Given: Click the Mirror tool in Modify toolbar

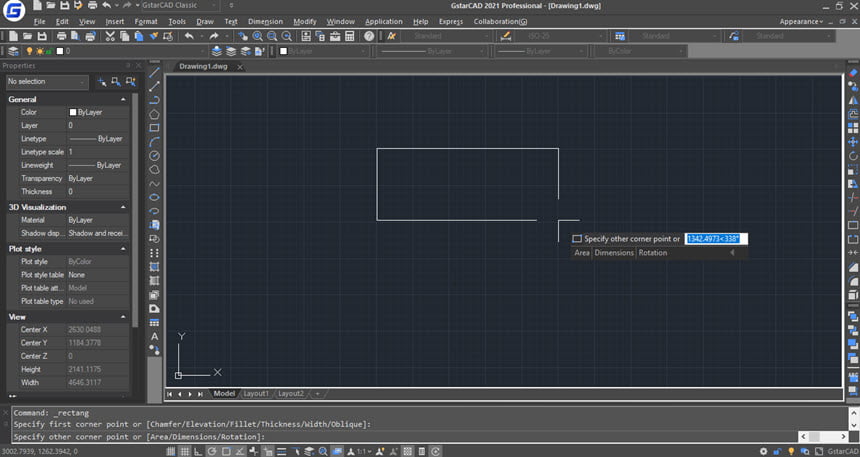Looking at the screenshot, I should click(x=853, y=100).
